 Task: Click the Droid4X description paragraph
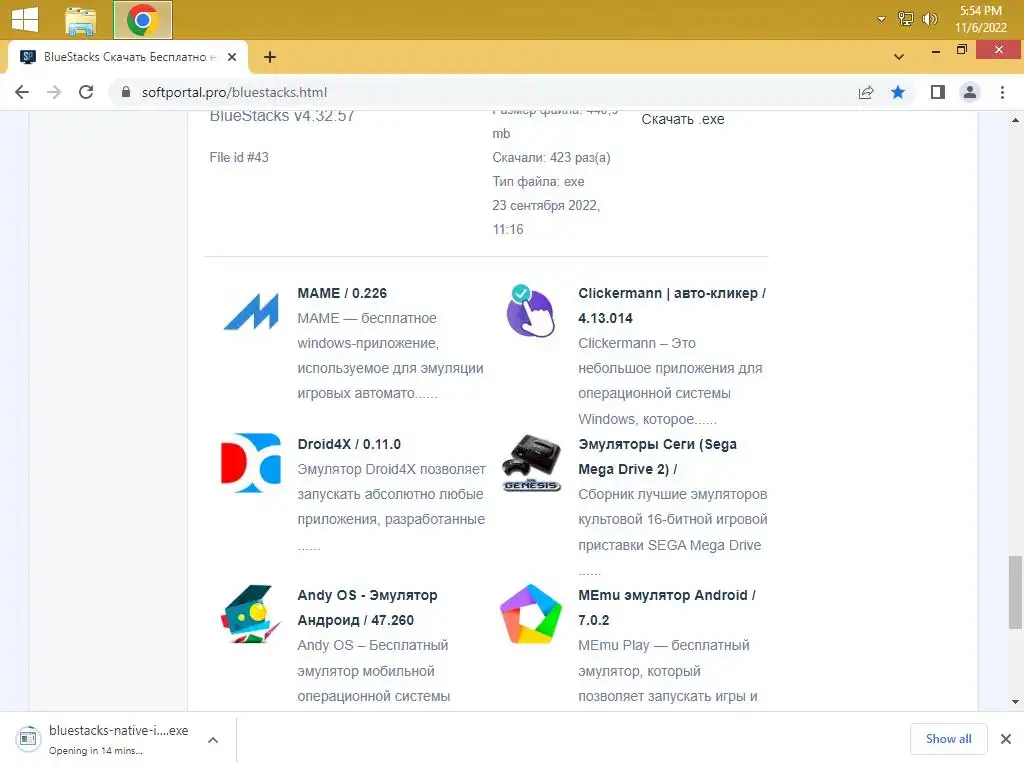(391, 507)
